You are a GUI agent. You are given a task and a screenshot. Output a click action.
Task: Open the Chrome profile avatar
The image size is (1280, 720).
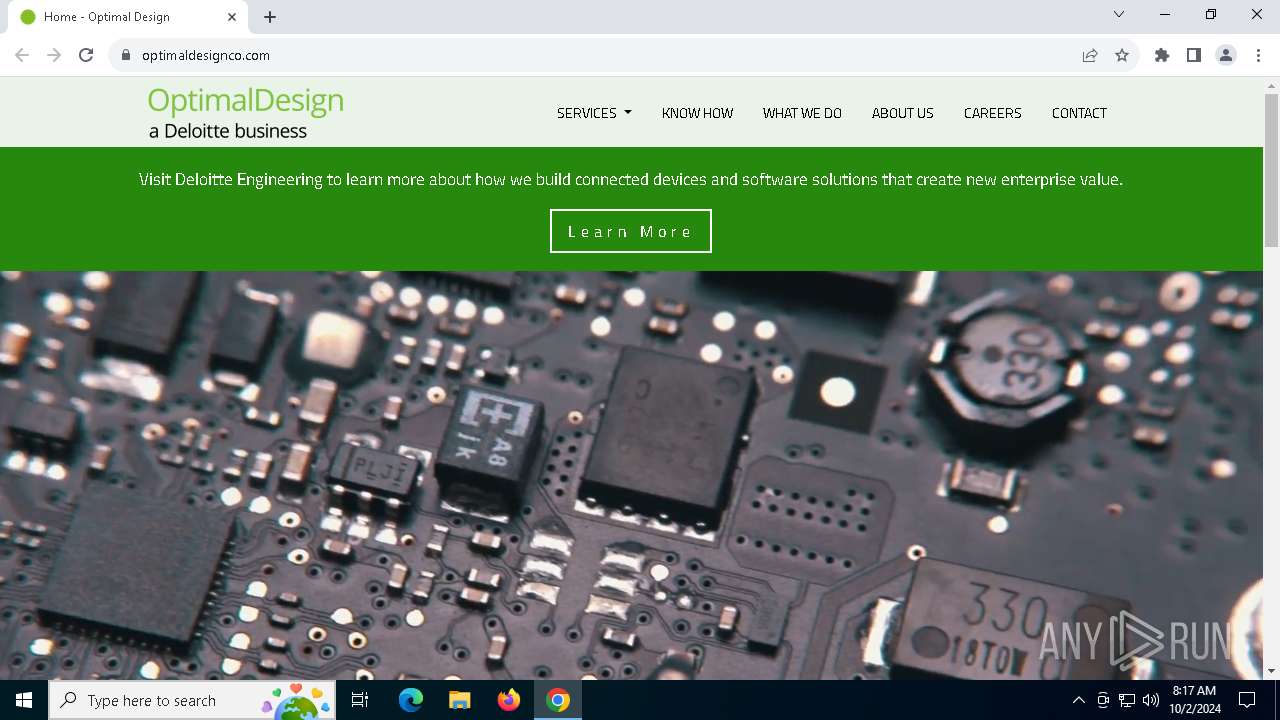pyautogui.click(x=1226, y=55)
